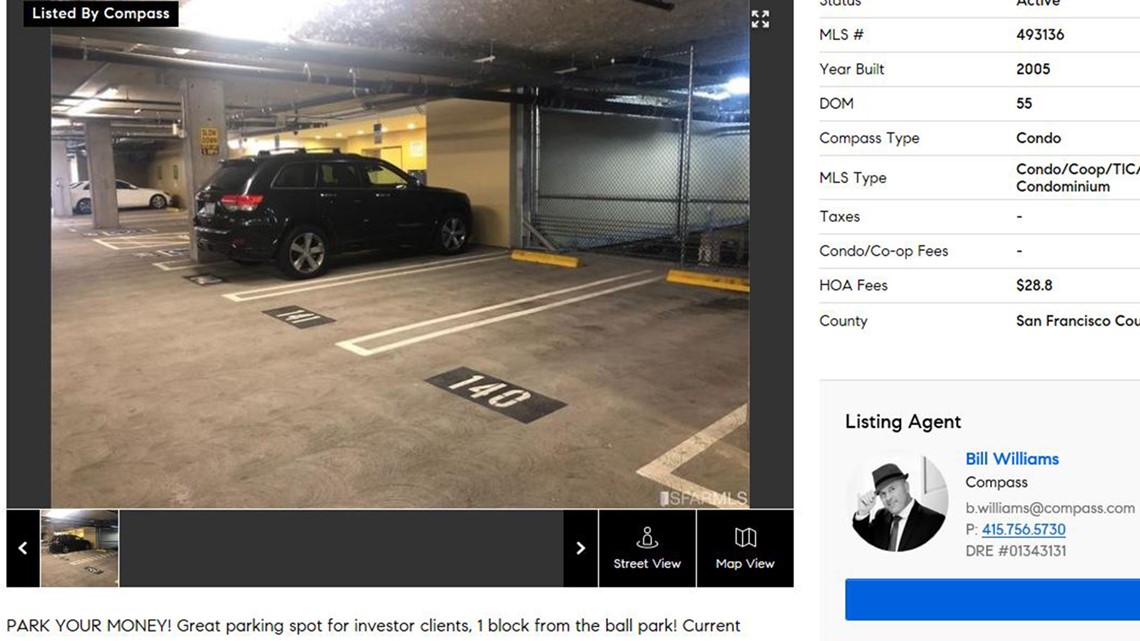Click the MLS number 493136
This screenshot has width=1140, height=641.
pyautogui.click(x=1040, y=35)
